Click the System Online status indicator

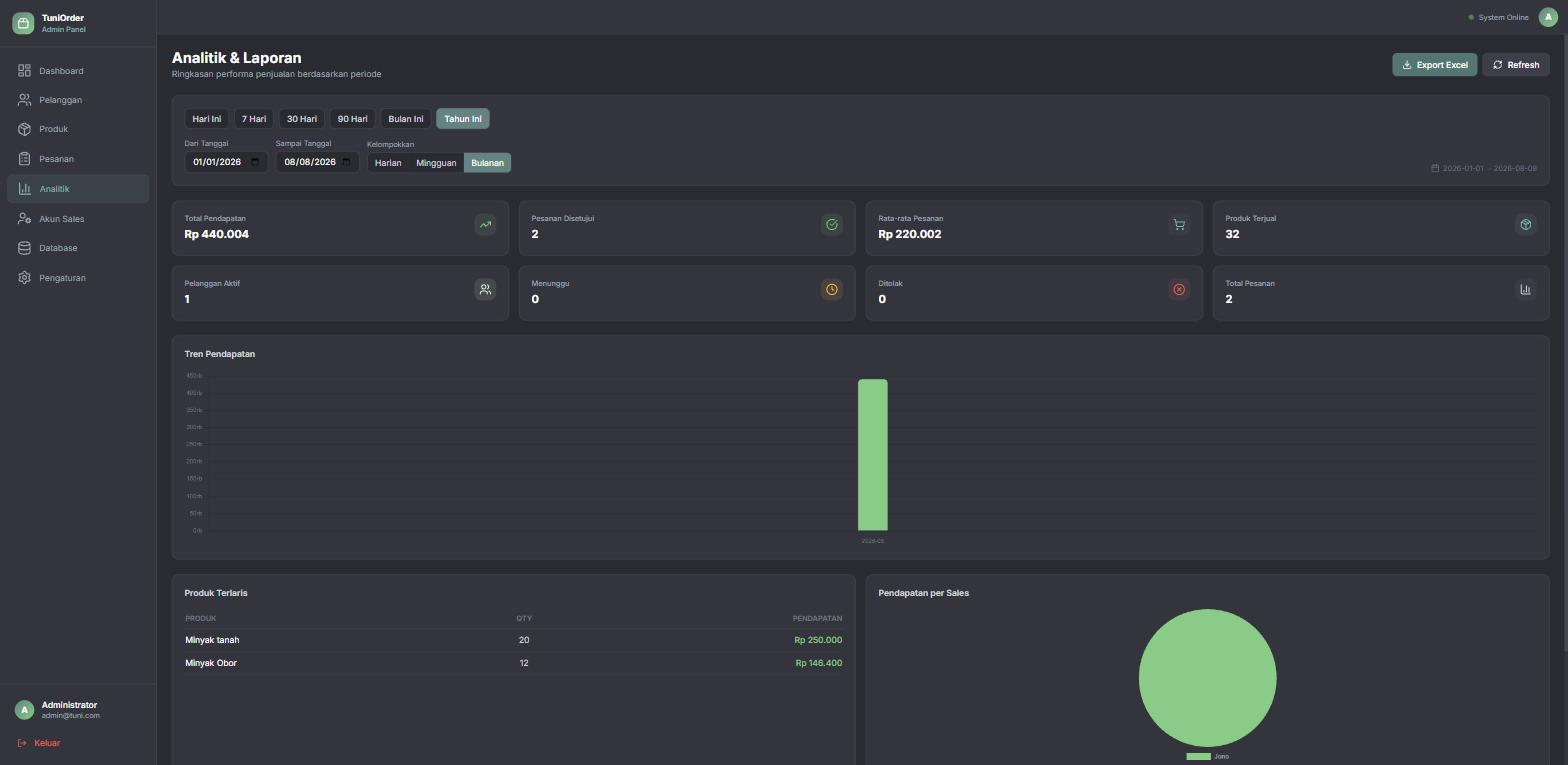(1498, 17)
